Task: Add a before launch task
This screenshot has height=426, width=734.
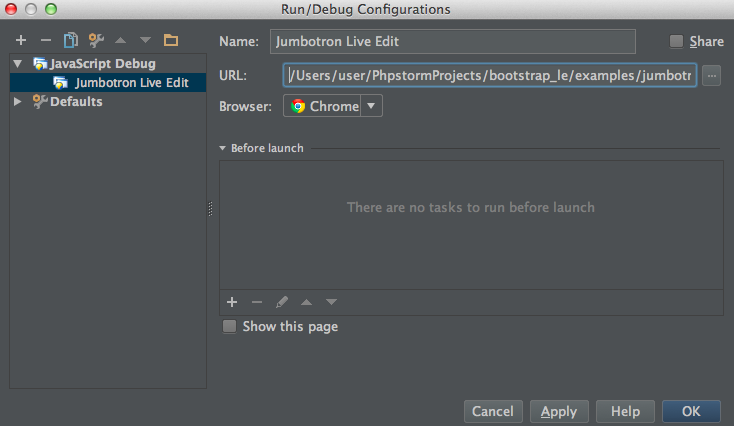Action: [x=232, y=302]
